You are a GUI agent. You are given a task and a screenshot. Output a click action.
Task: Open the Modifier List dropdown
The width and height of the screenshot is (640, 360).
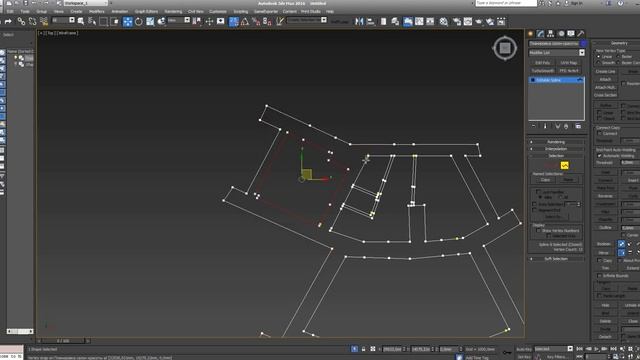(x=557, y=53)
